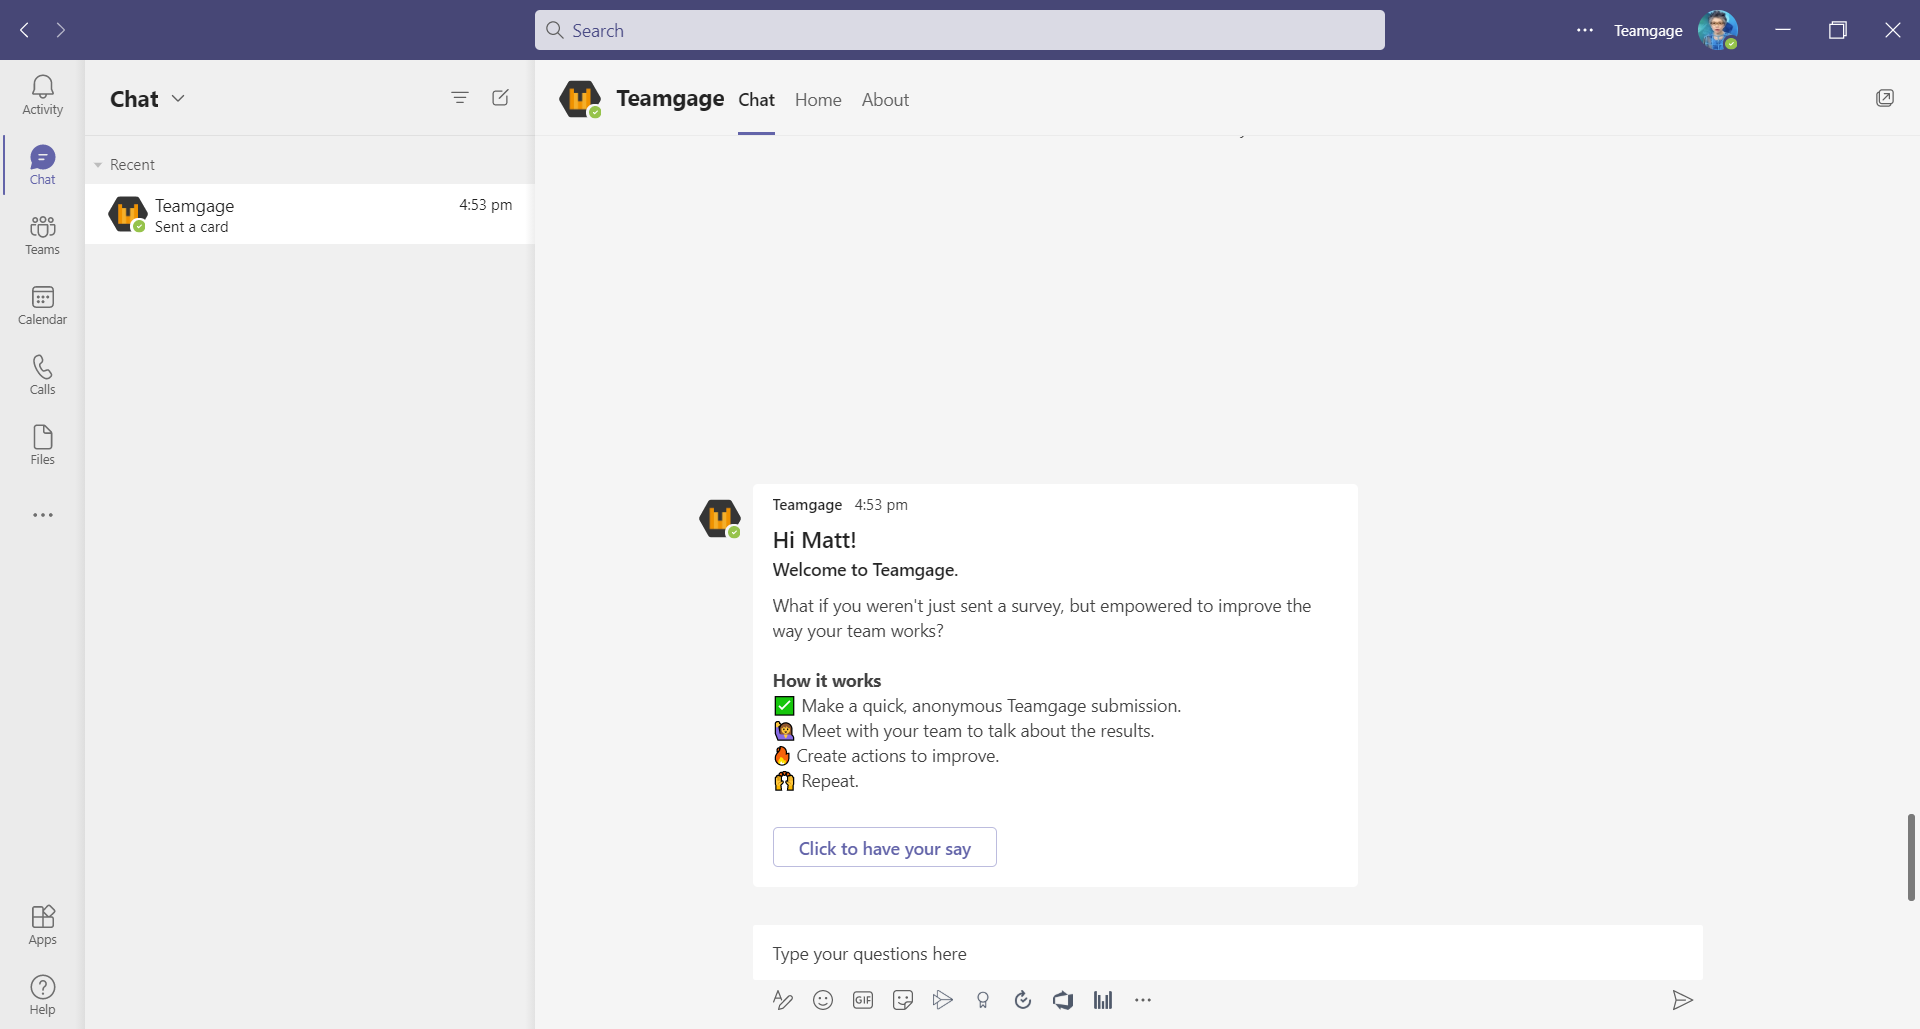
Task: Click the 'How it works' heading
Action: 827,680
